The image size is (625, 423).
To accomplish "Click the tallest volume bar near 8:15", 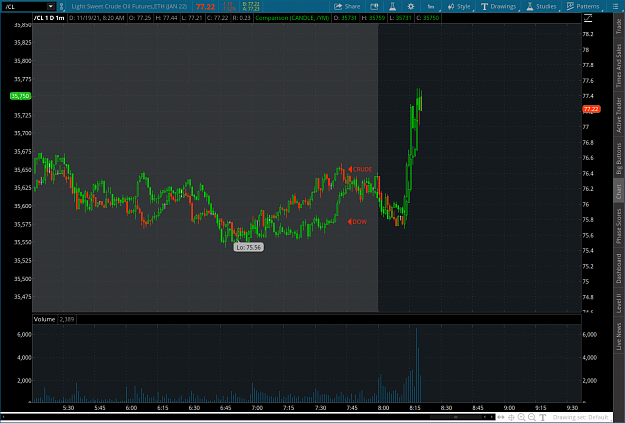I will point(417,365).
